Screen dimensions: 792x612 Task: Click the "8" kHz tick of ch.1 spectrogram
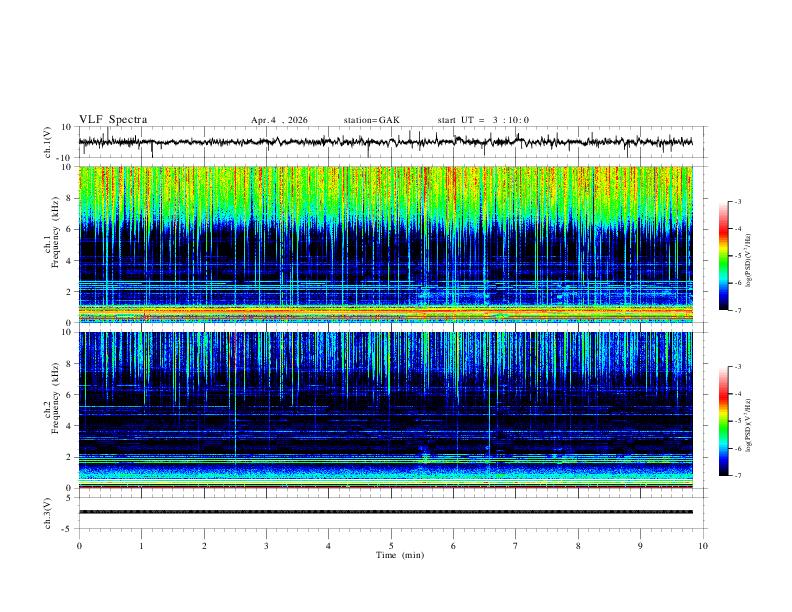tap(70, 198)
